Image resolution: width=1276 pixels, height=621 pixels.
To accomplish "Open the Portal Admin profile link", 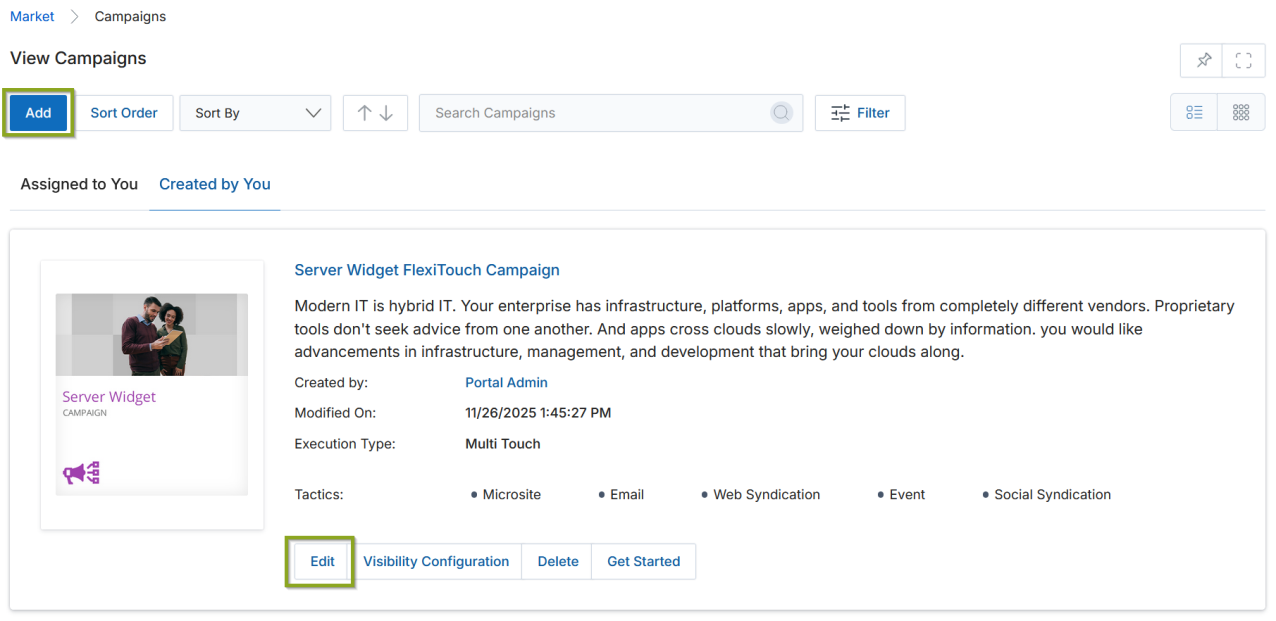I will coord(506,382).
